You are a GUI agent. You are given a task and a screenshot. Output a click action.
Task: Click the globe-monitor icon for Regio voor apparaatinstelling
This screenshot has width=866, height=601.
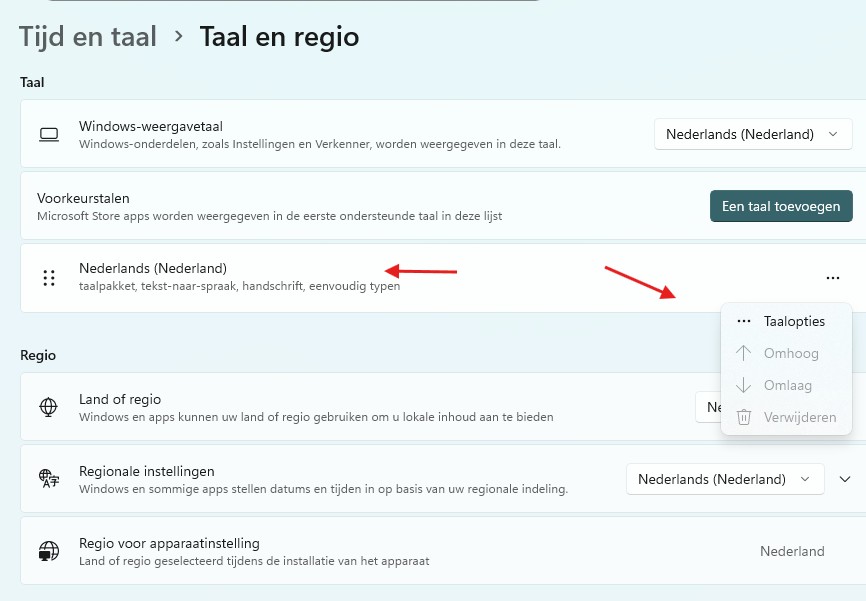[49, 551]
